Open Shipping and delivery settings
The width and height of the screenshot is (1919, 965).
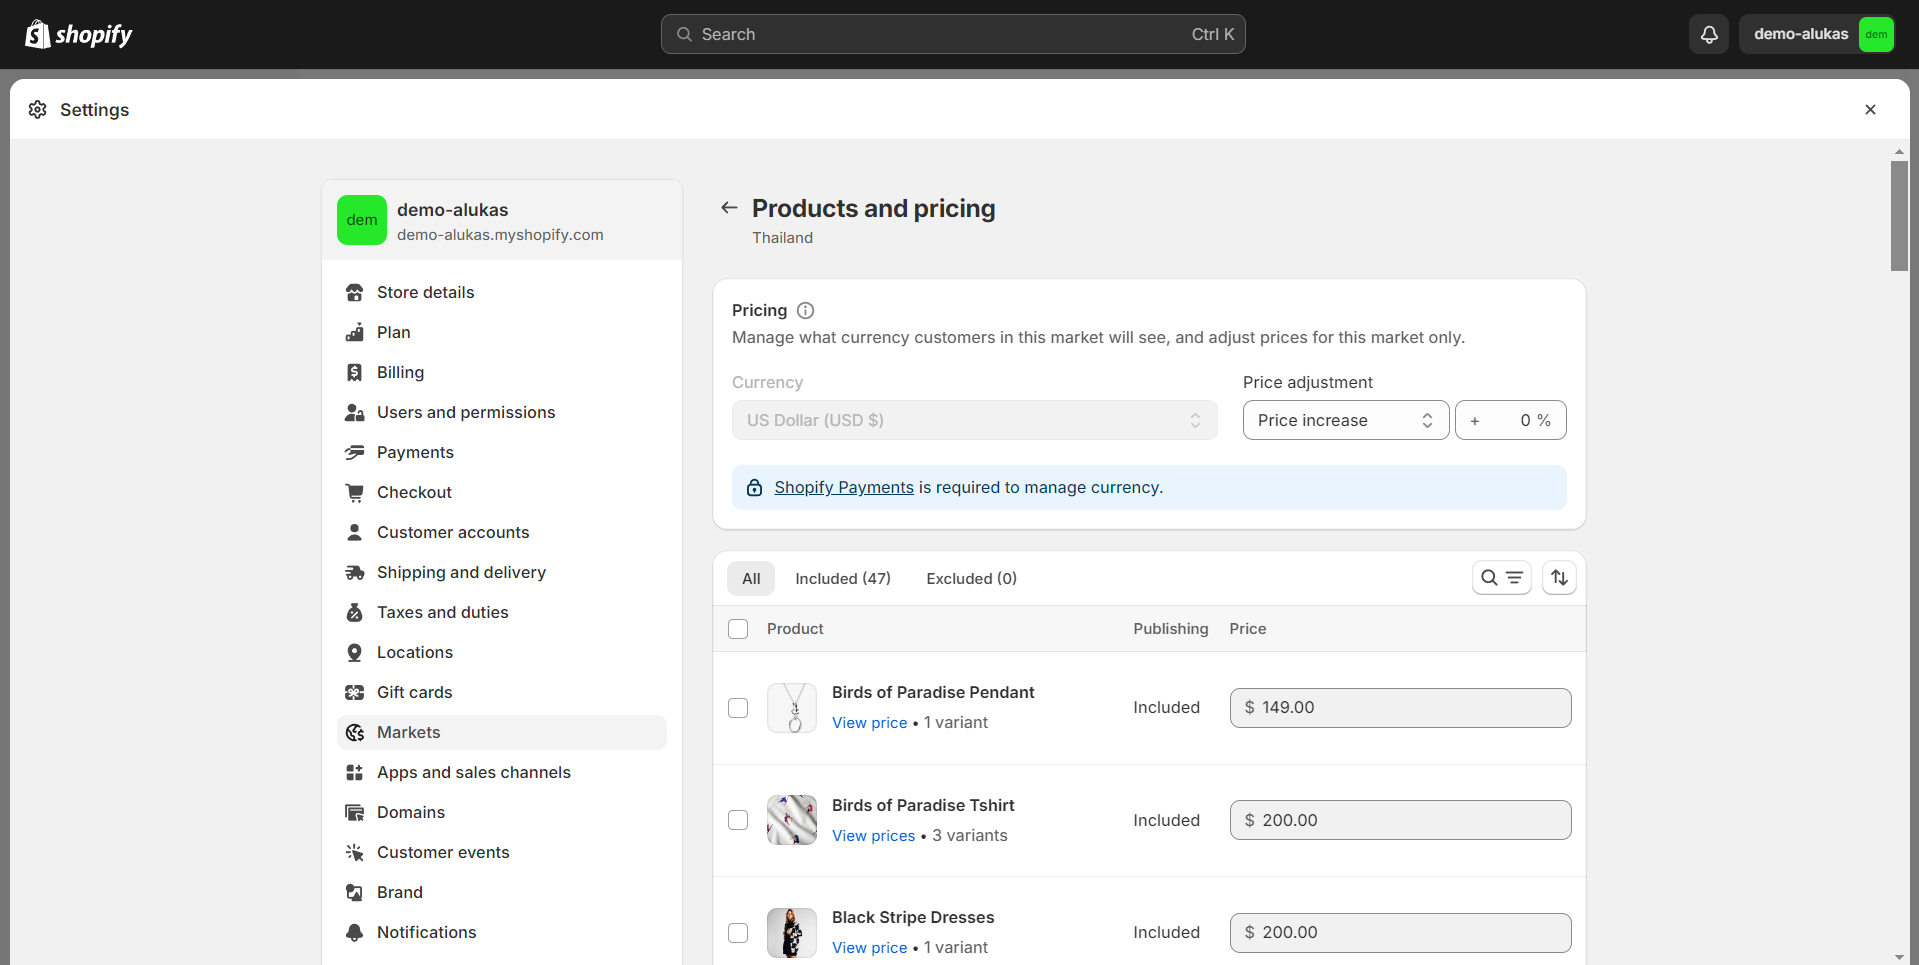tap(461, 572)
